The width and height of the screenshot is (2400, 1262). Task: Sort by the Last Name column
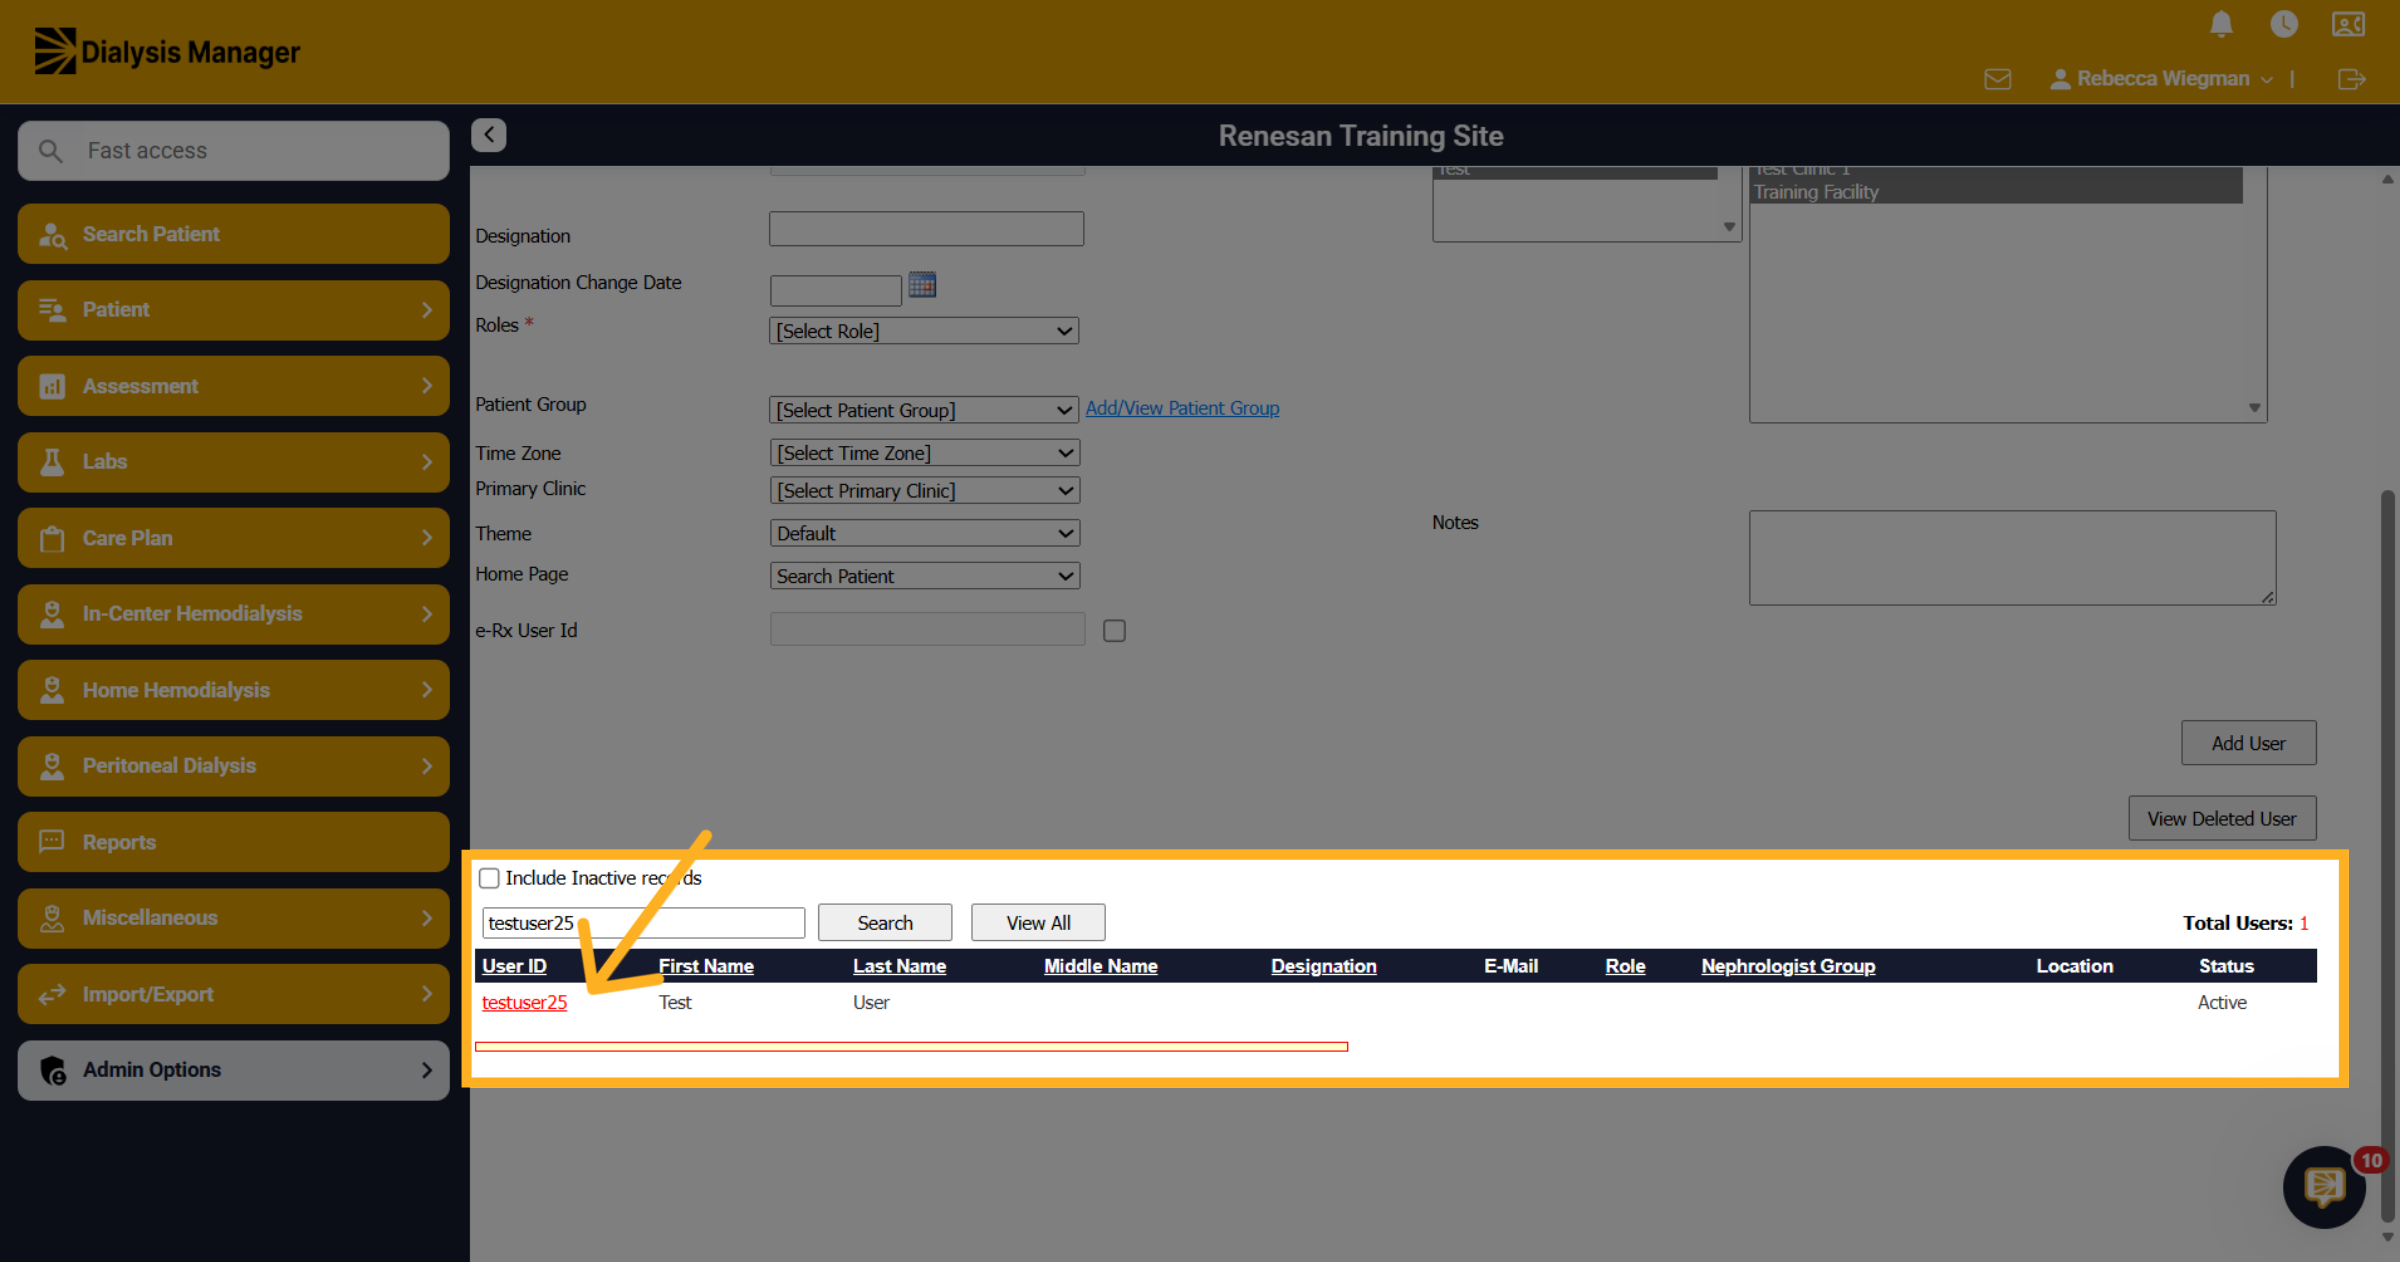pyautogui.click(x=899, y=966)
